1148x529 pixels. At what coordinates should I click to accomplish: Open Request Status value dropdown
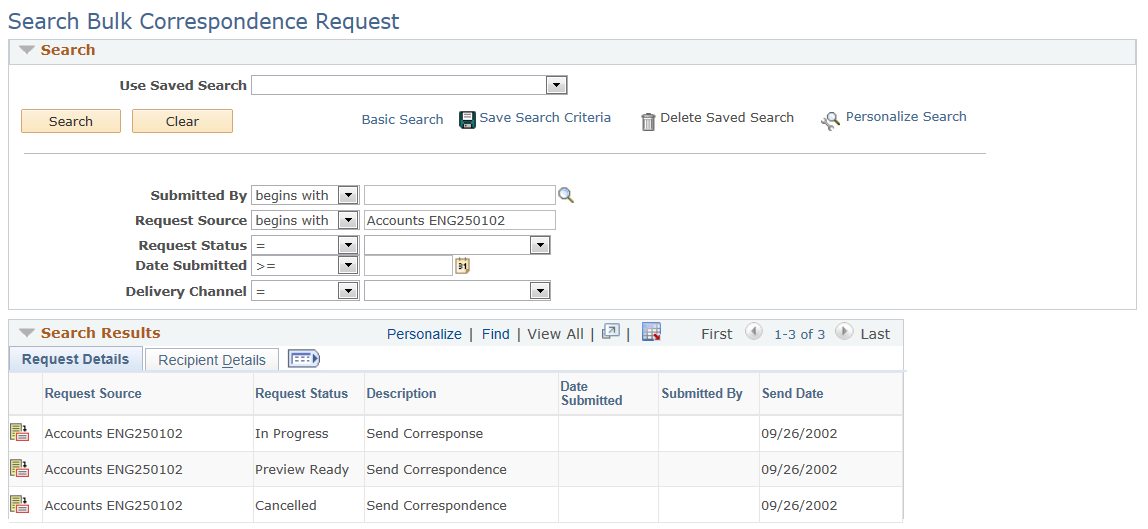540,245
